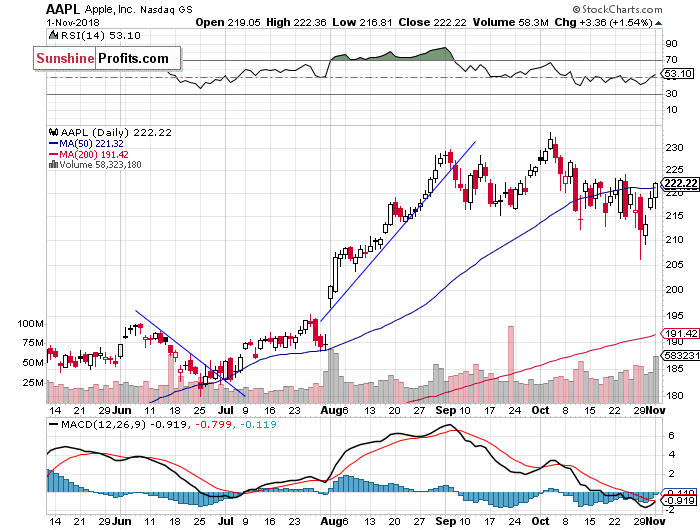Click the 583231 volume tag on right axis

[x=681, y=355]
